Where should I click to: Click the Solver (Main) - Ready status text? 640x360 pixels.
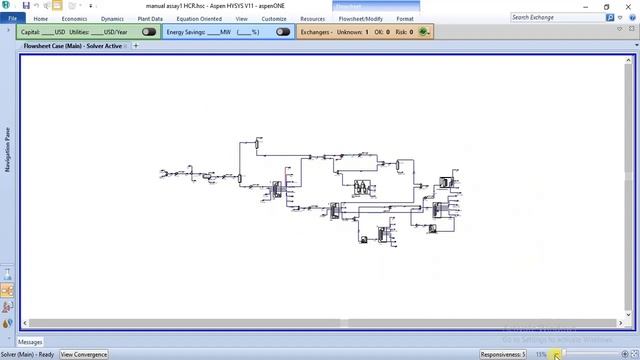[27, 355]
